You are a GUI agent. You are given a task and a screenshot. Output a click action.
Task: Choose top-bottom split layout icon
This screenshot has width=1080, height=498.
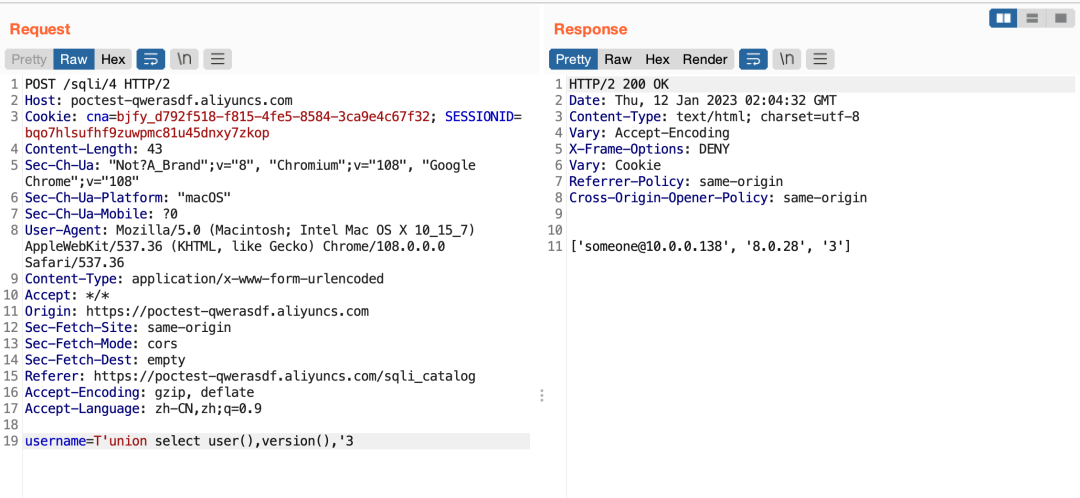click(x=1032, y=19)
